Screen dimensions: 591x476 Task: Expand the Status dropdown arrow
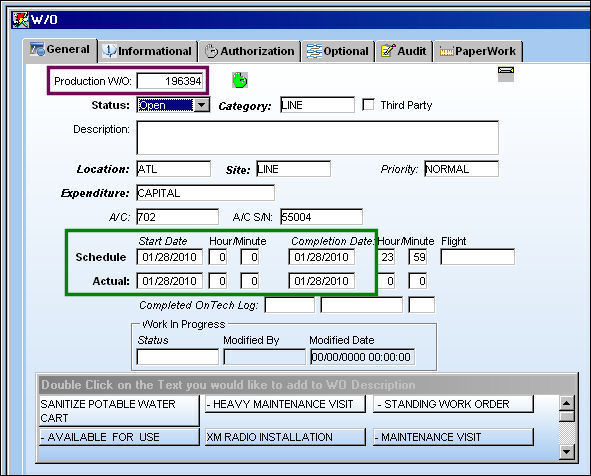202,105
